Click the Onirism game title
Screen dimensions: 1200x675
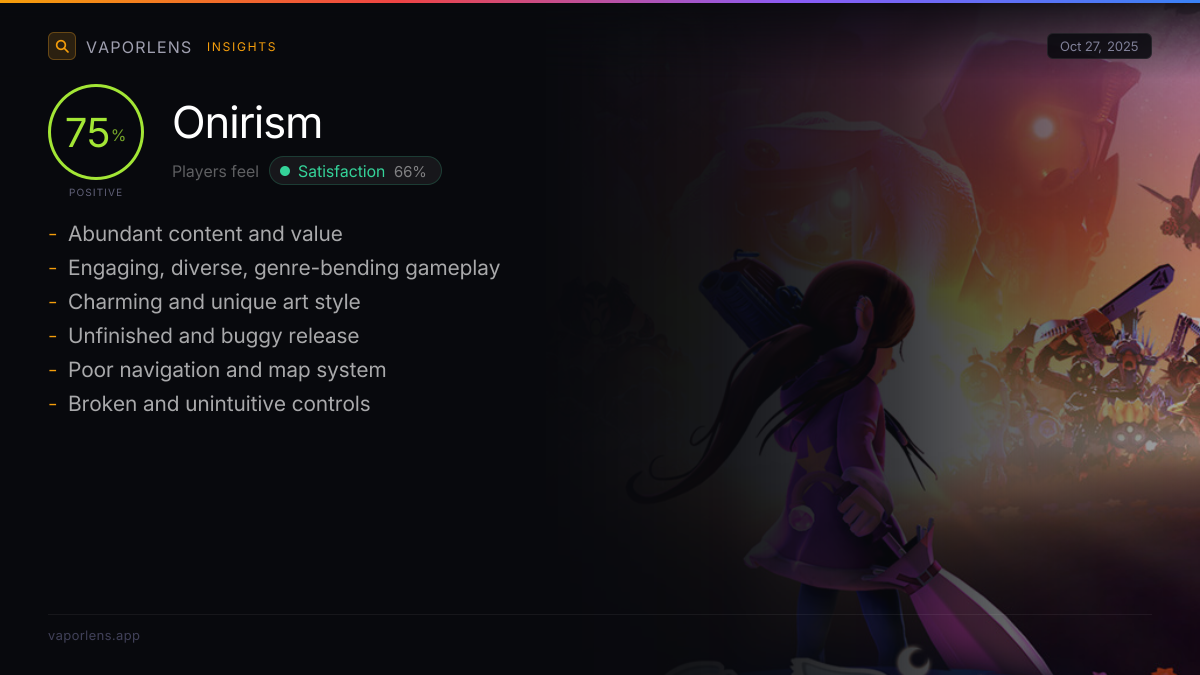point(247,123)
